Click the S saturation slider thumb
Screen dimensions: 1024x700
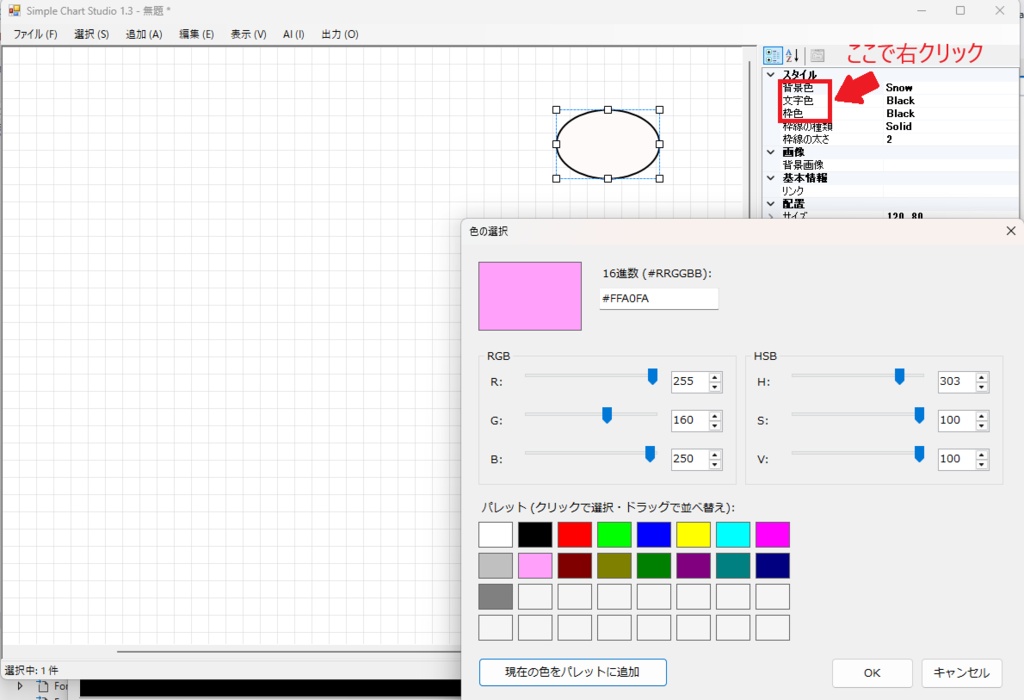pyautogui.click(x=919, y=415)
